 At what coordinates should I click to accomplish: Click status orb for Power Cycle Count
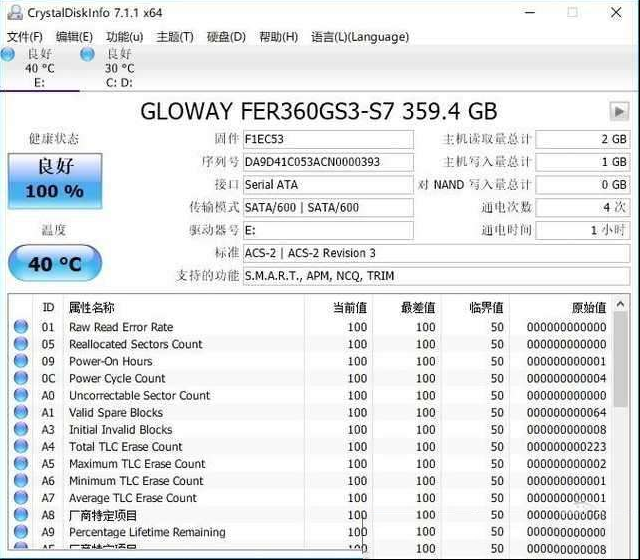(21, 378)
